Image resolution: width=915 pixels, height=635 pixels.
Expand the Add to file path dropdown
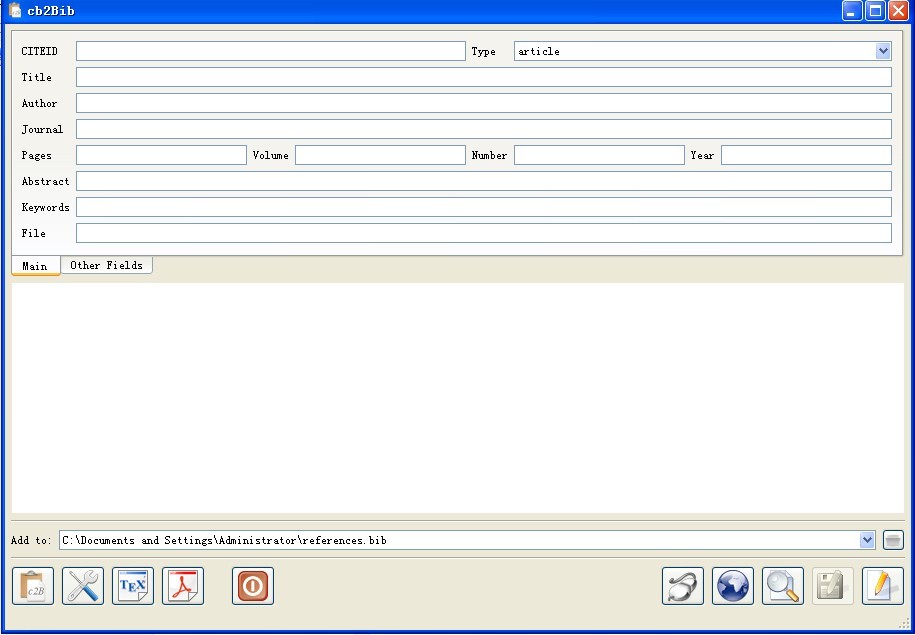tap(867, 540)
